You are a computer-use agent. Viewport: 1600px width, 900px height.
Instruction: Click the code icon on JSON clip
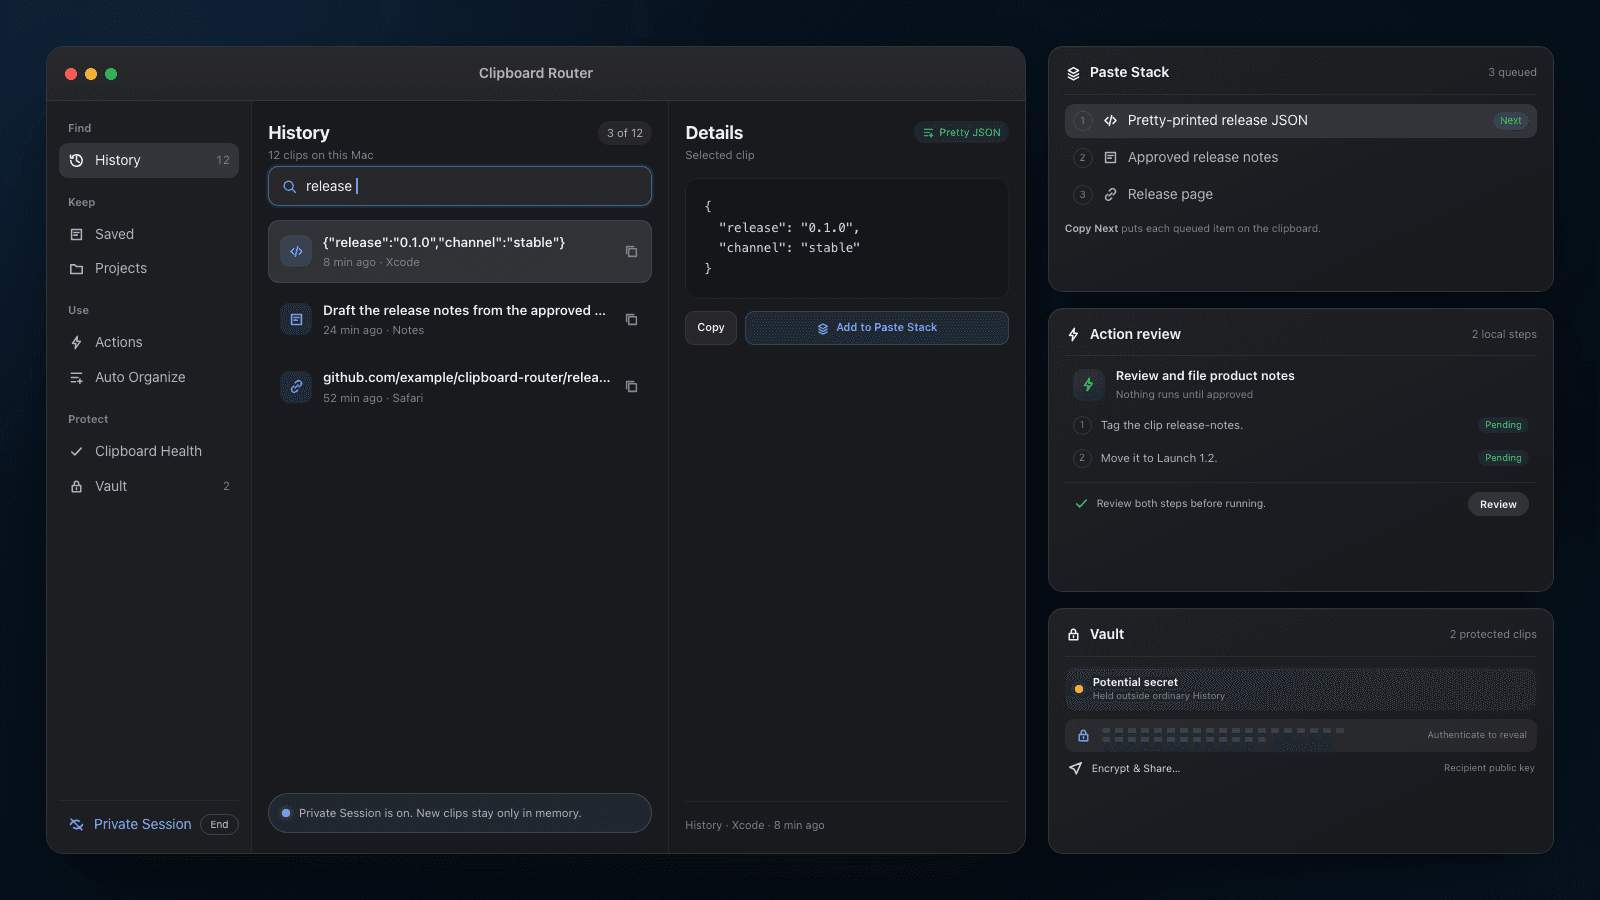[296, 252]
